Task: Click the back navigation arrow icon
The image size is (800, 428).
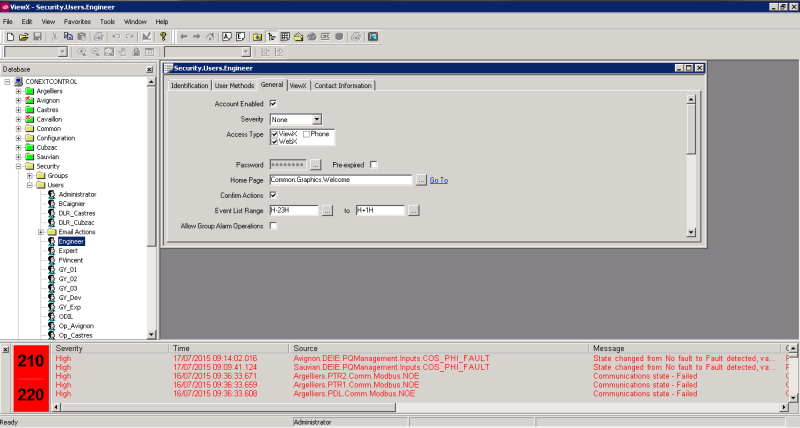Action: point(183,37)
